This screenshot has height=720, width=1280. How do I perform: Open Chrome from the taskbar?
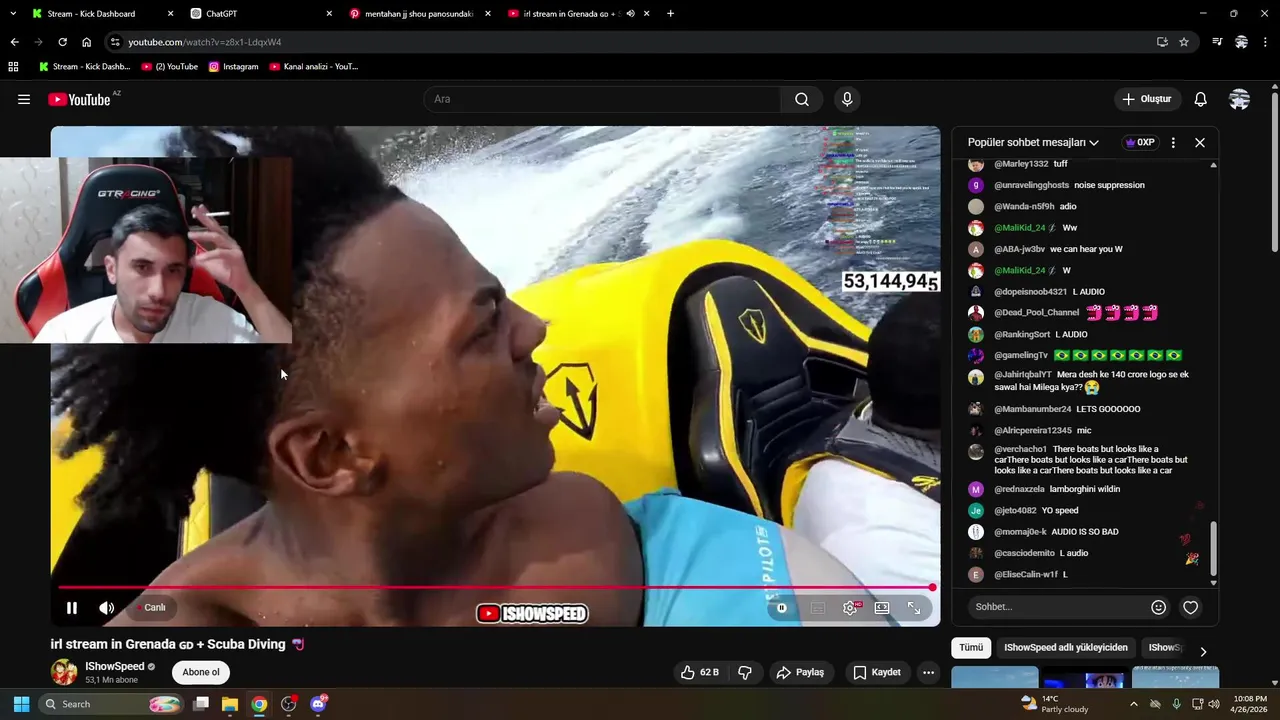click(259, 704)
